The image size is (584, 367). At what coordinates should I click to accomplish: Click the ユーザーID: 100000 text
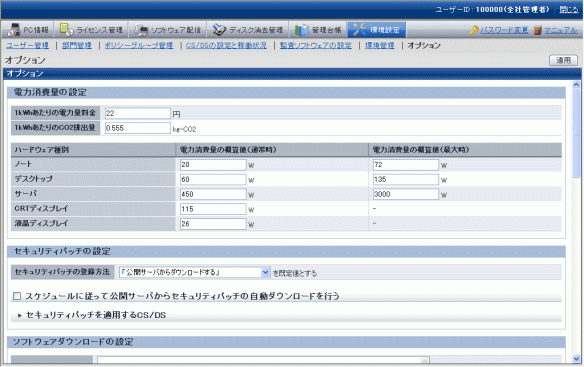coord(493,10)
